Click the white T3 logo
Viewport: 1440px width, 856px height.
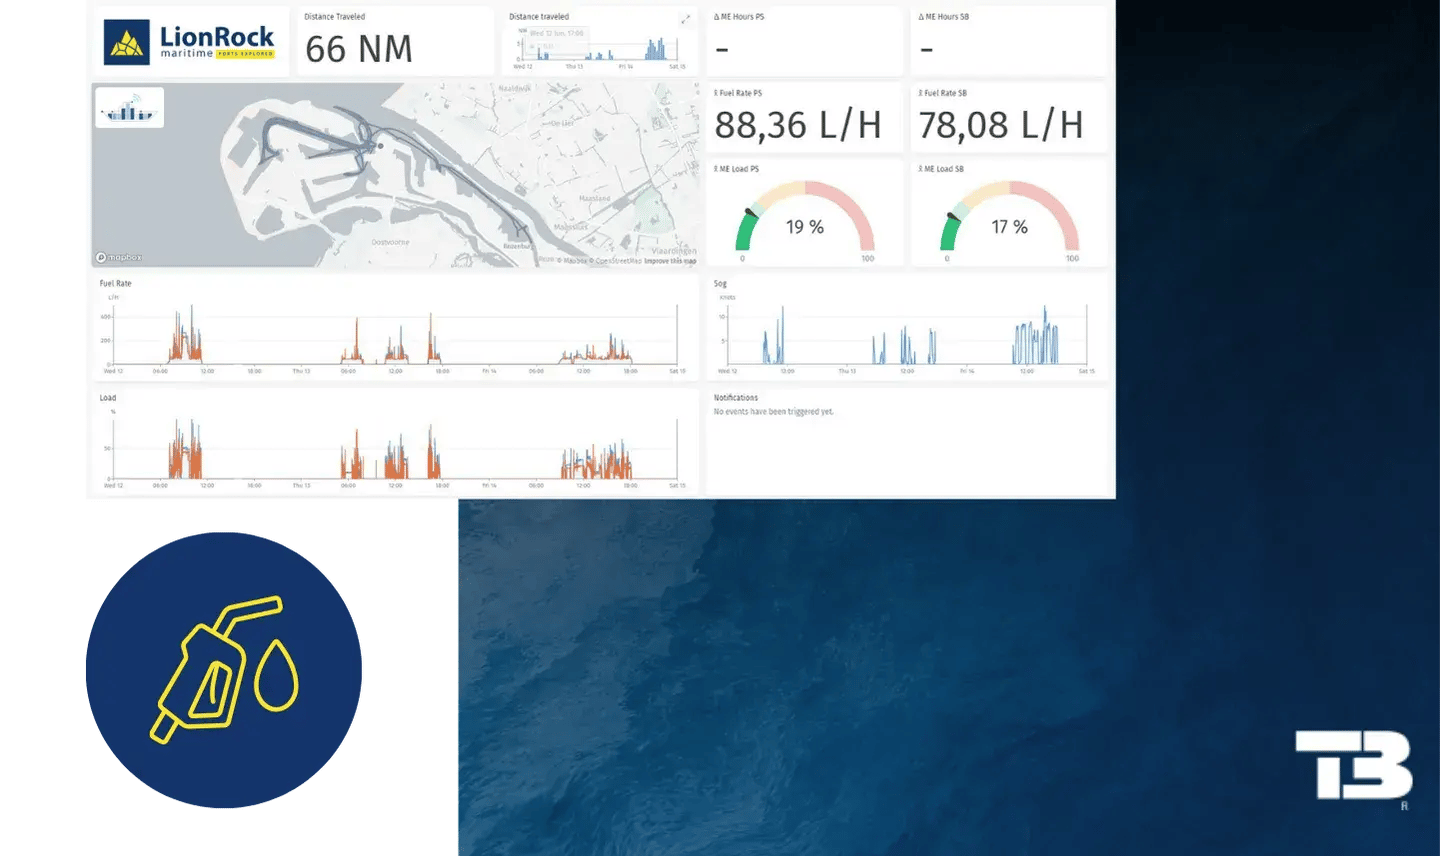(x=1353, y=765)
